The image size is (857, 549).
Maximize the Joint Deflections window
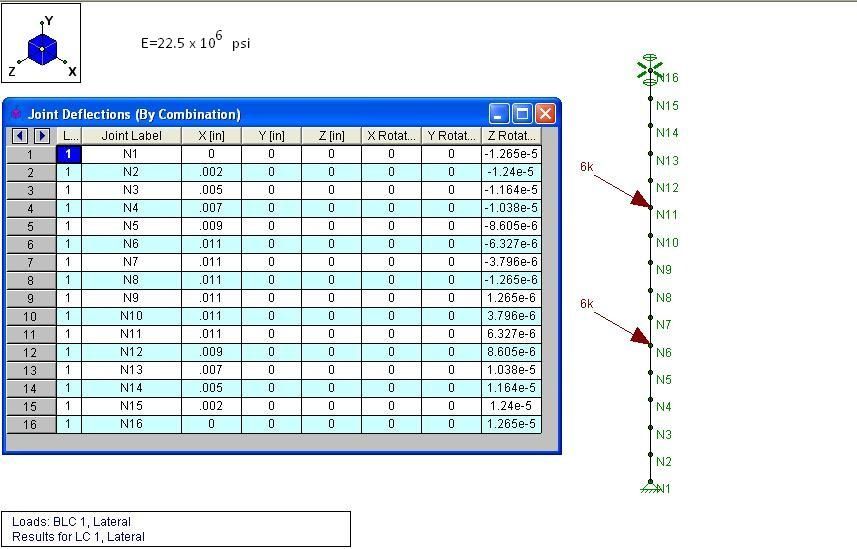[x=522, y=114]
